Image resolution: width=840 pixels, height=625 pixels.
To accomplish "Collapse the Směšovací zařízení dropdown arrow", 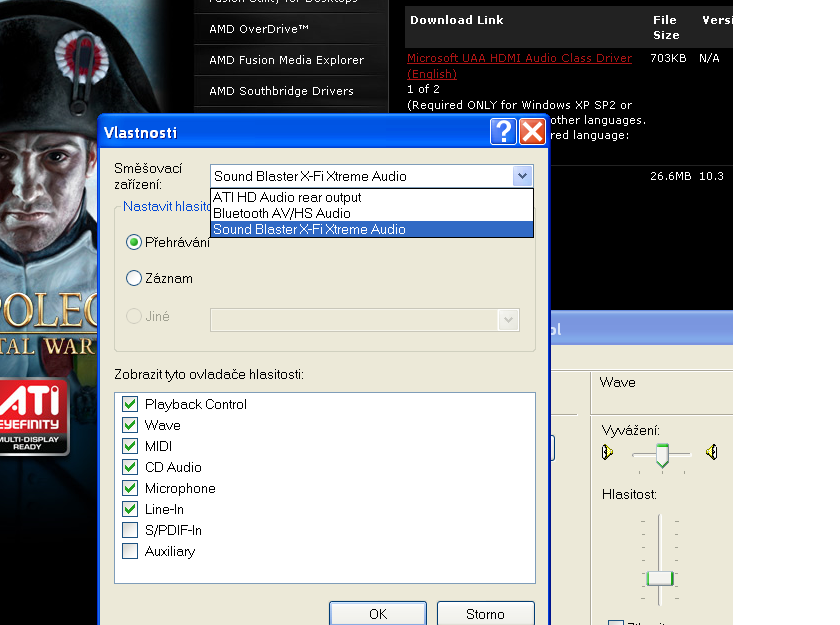I will (522, 176).
